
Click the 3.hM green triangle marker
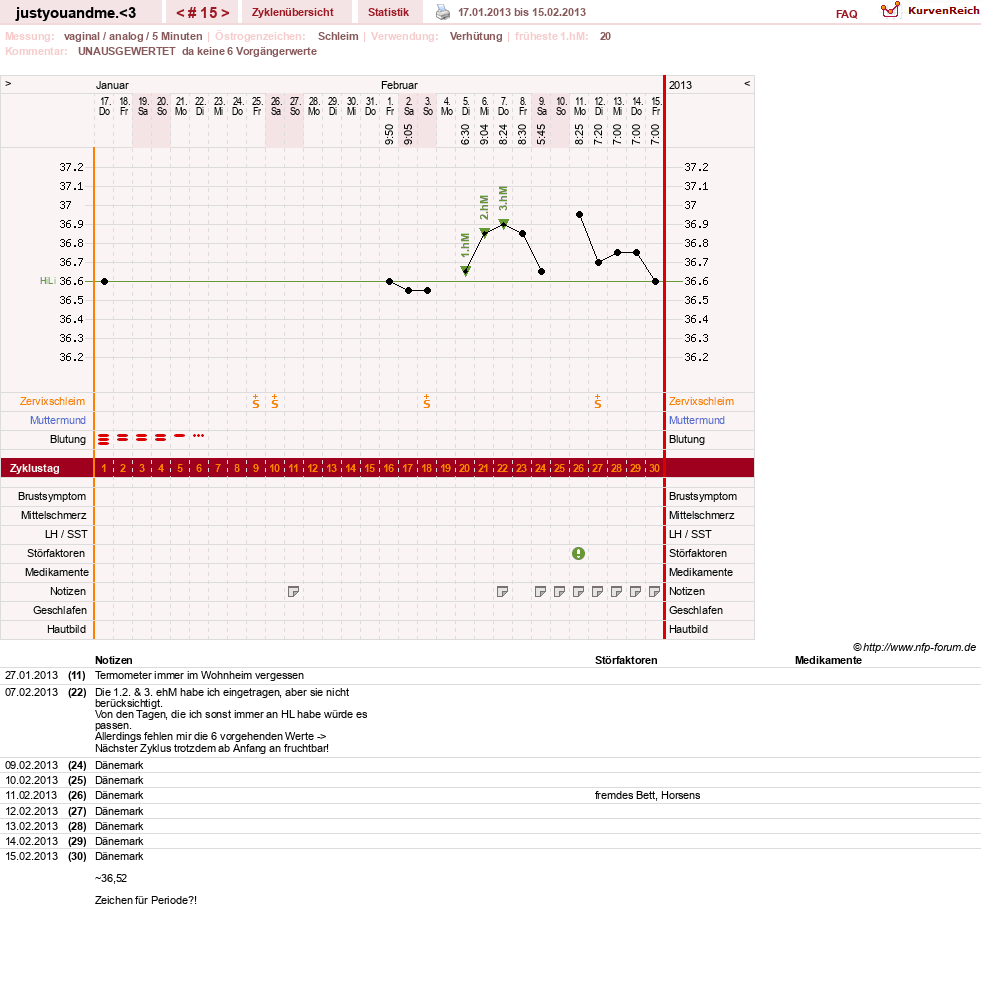(x=503, y=222)
